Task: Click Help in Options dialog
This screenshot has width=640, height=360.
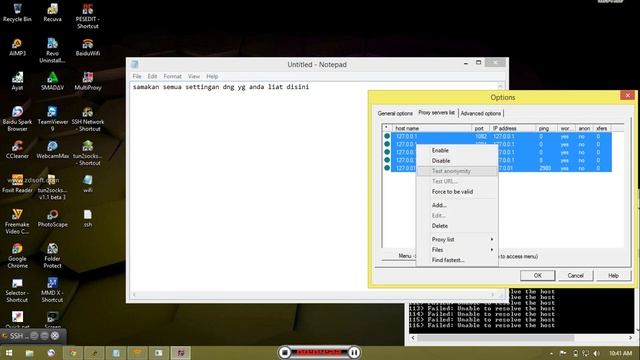Action: [613, 276]
